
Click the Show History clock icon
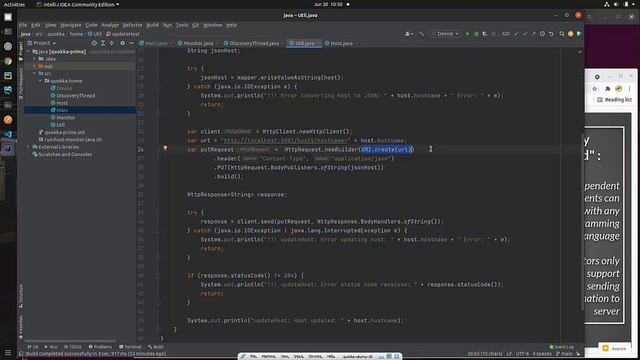542,34
